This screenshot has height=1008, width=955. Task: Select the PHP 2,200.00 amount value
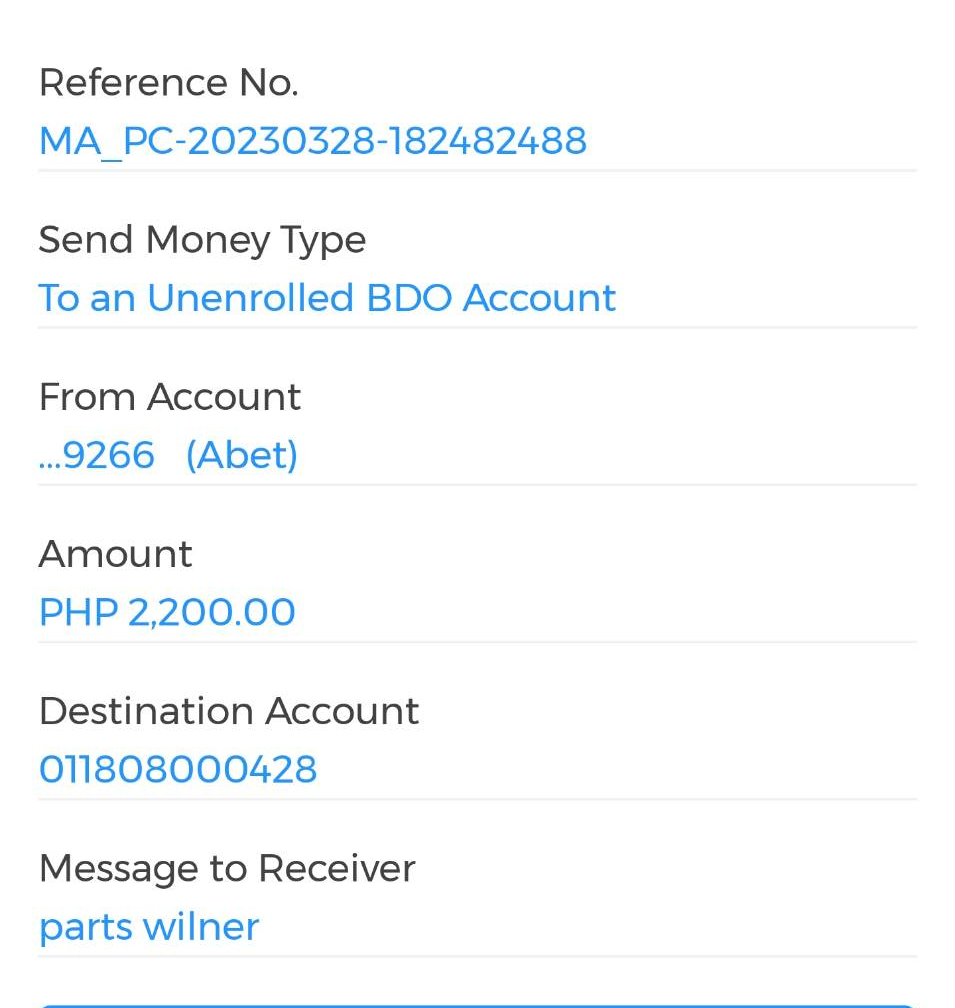pyautogui.click(x=167, y=612)
